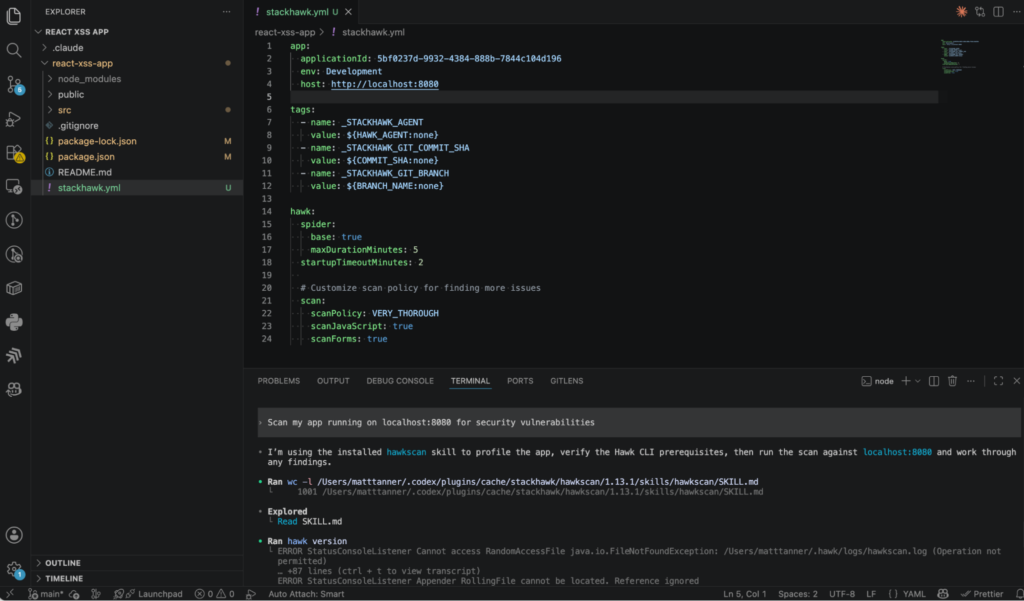Open the Run and Debug view
The width and height of the screenshot is (1024, 601).
tap(14, 119)
